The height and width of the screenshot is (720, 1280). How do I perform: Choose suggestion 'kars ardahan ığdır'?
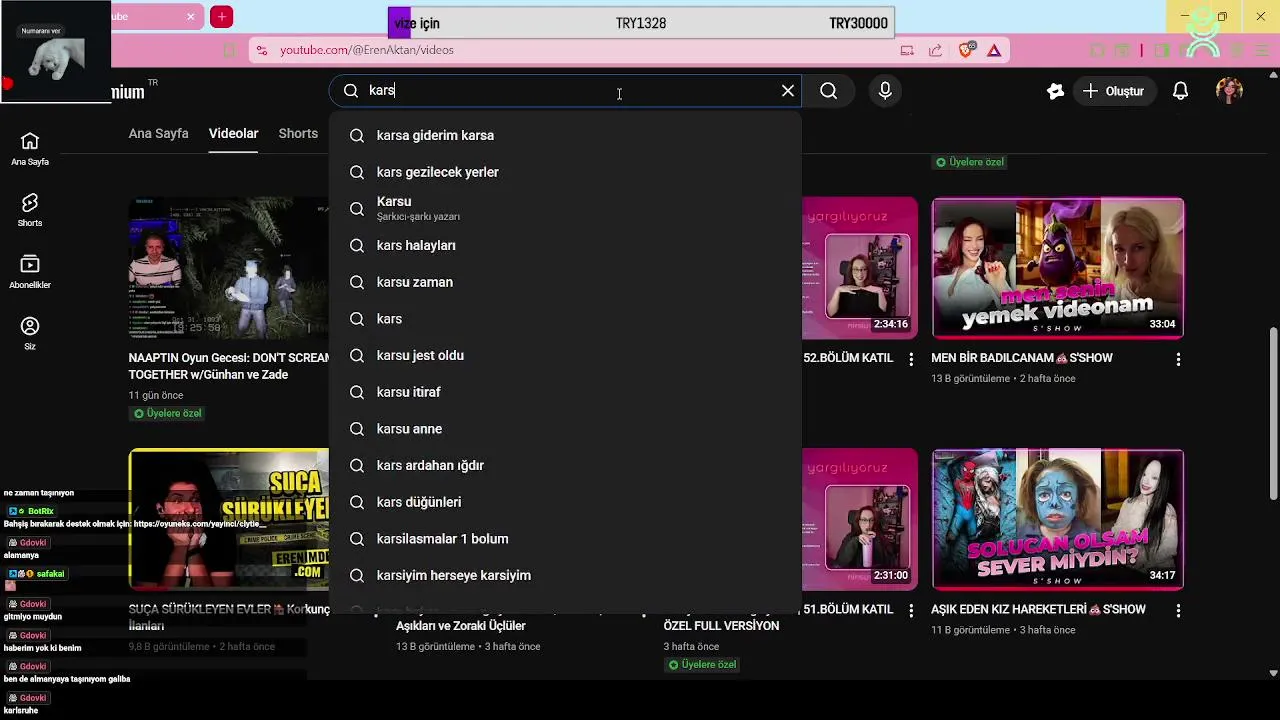click(565, 465)
